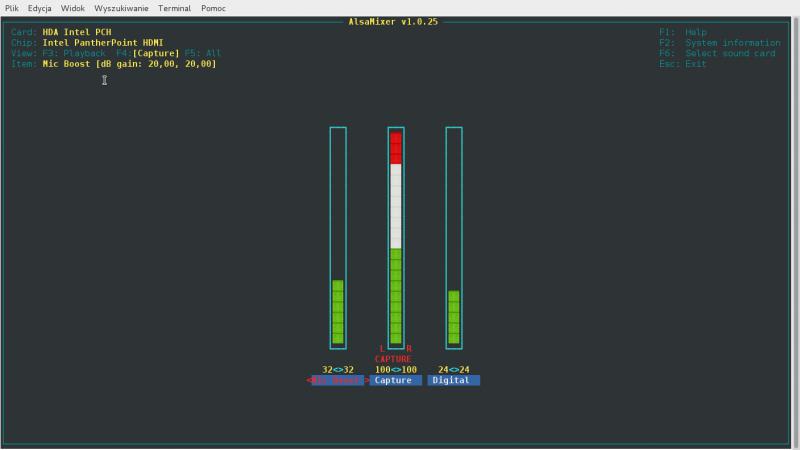Select the F4 Capture view
The image size is (800, 450).
coord(148,53)
